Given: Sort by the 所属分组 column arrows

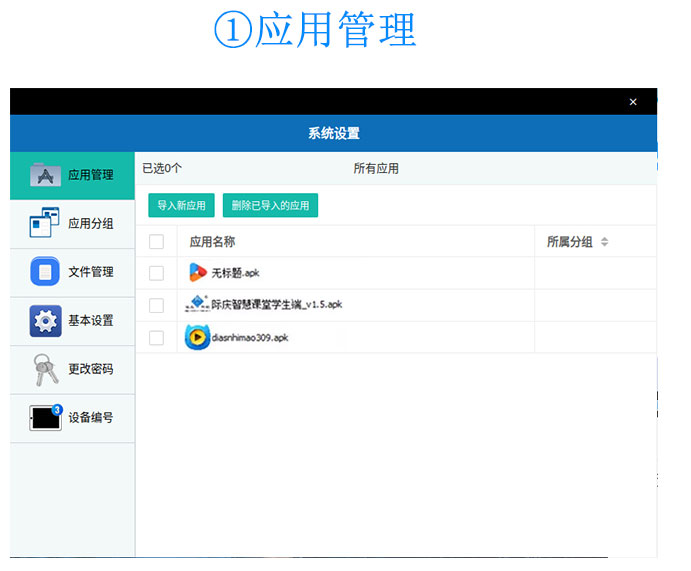Looking at the screenshot, I should 605,242.
